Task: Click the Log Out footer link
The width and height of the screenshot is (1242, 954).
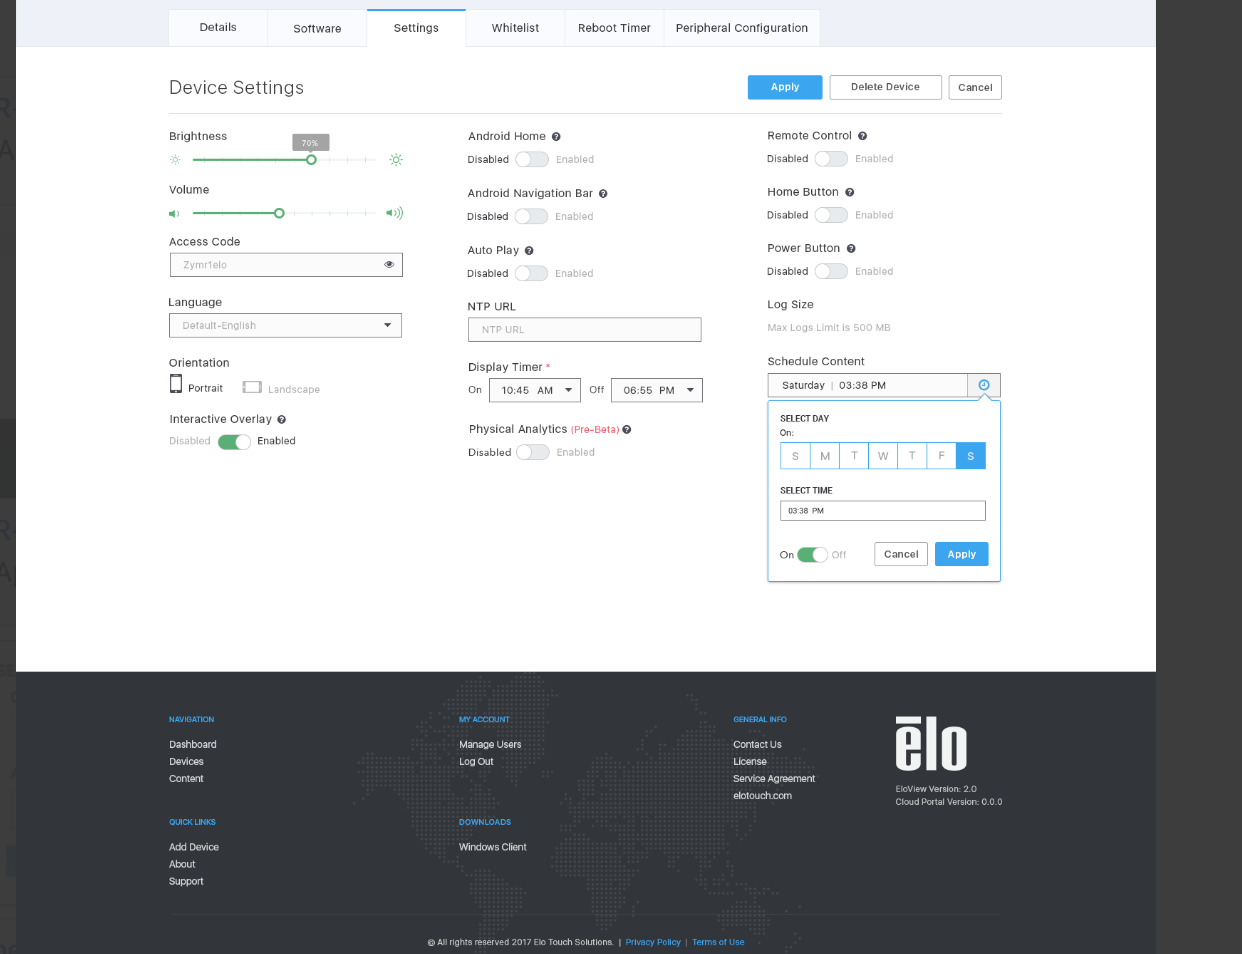Action: [x=476, y=762]
